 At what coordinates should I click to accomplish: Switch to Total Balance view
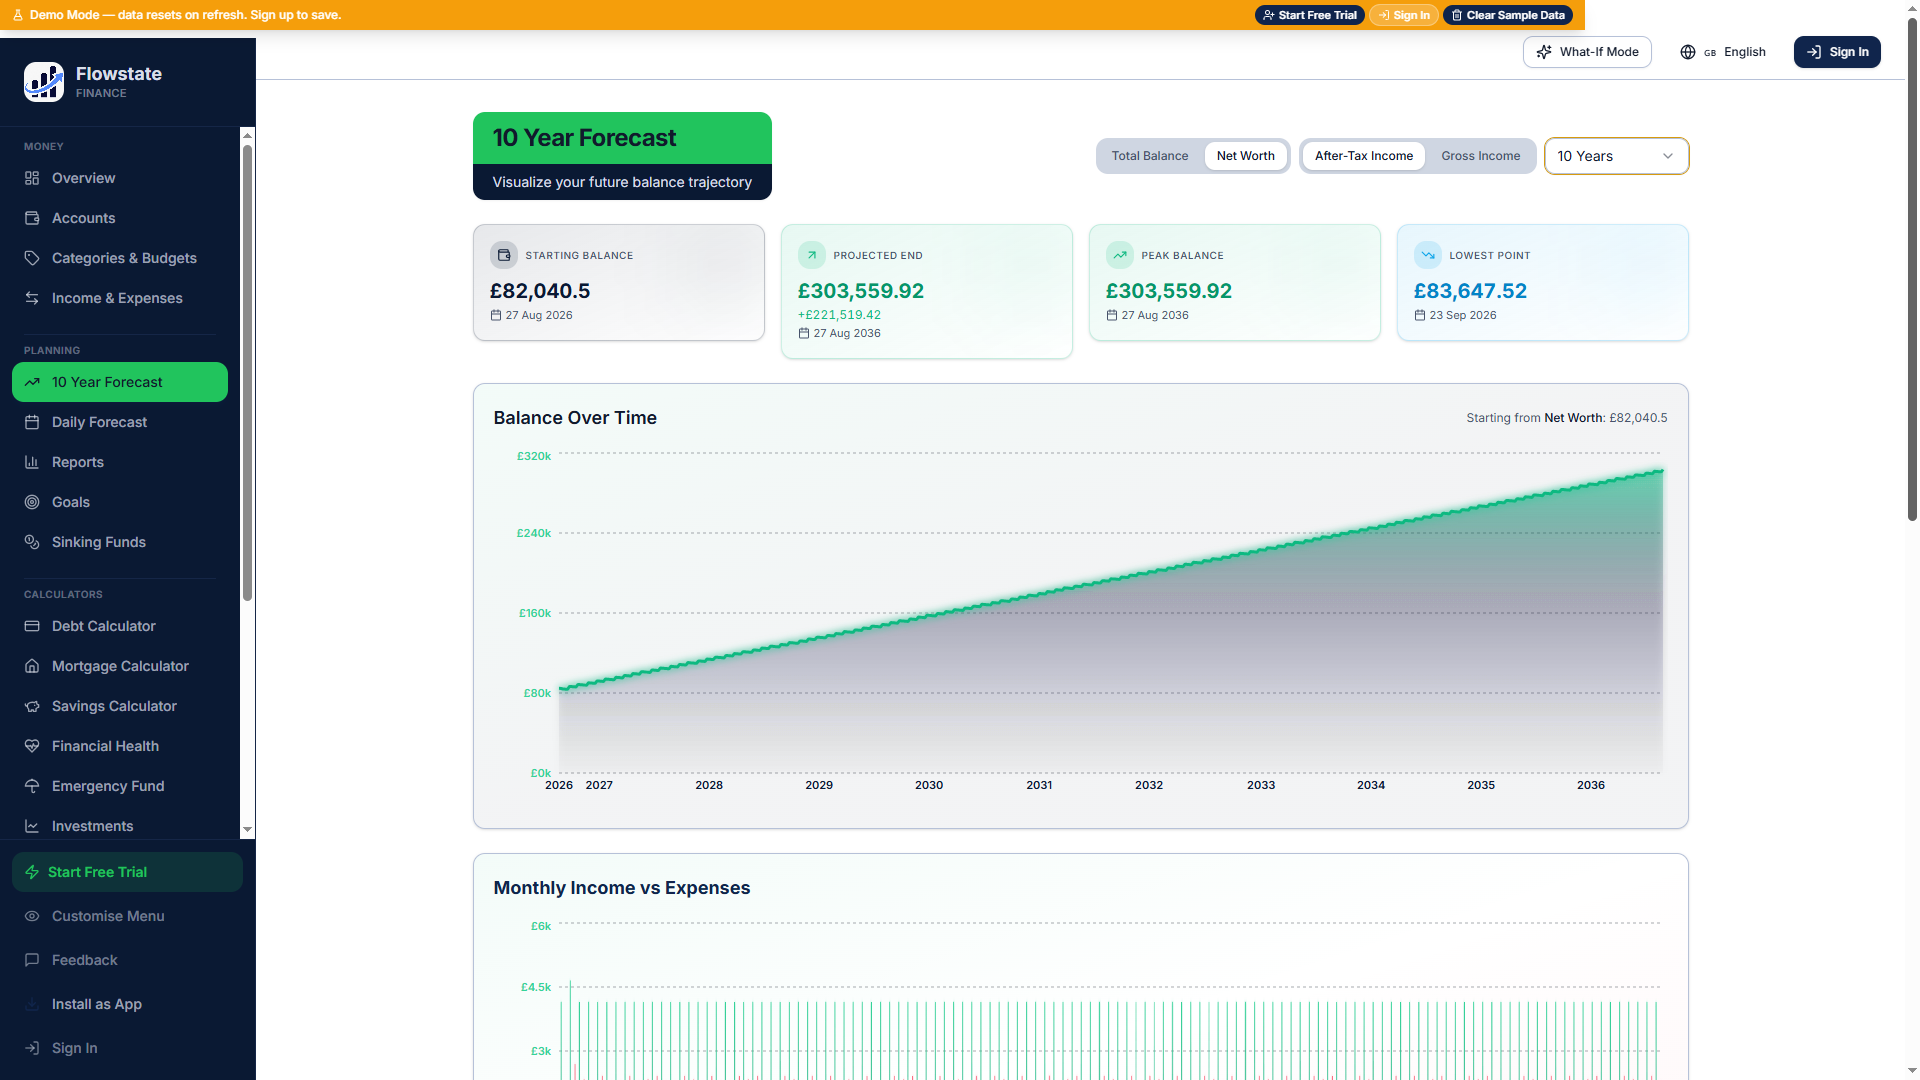(x=1150, y=156)
